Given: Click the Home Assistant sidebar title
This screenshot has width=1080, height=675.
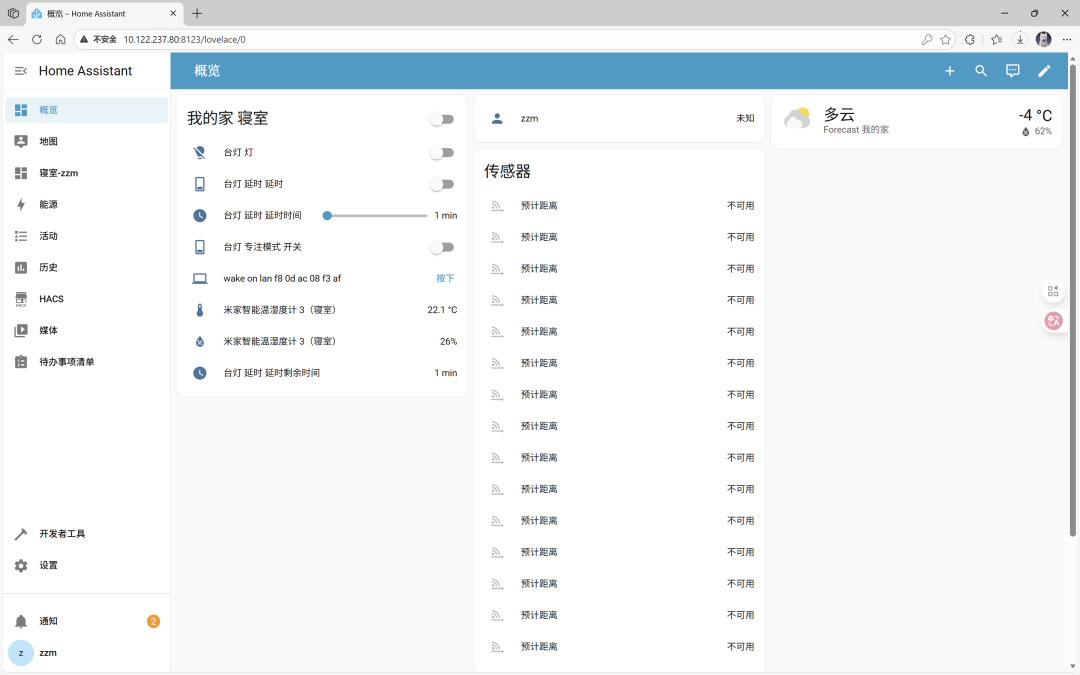Looking at the screenshot, I should [85, 71].
